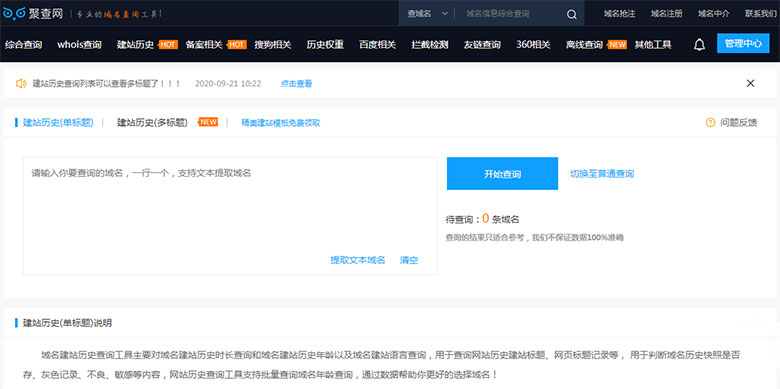Image resolution: width=780 pixels, height=389 pixels.
Task: Click the 问题反馈 link text
Action: (739, 122)
